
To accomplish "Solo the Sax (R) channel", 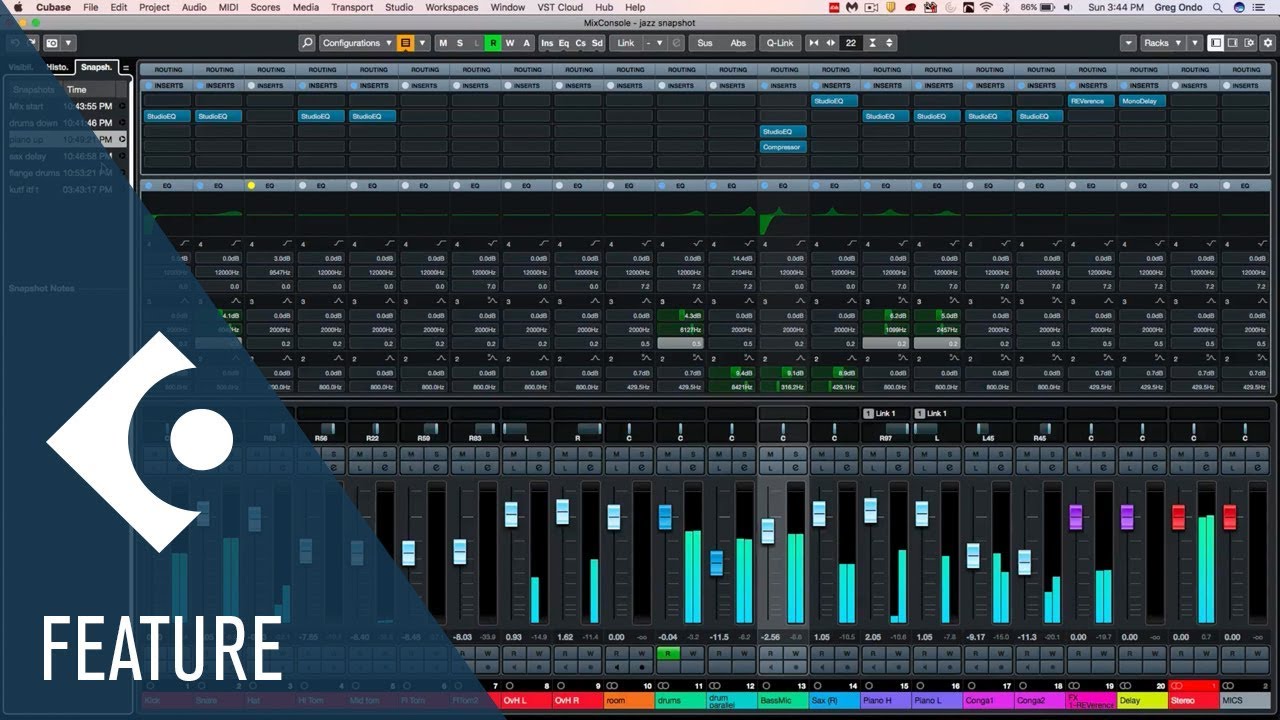I will (847, 454).
